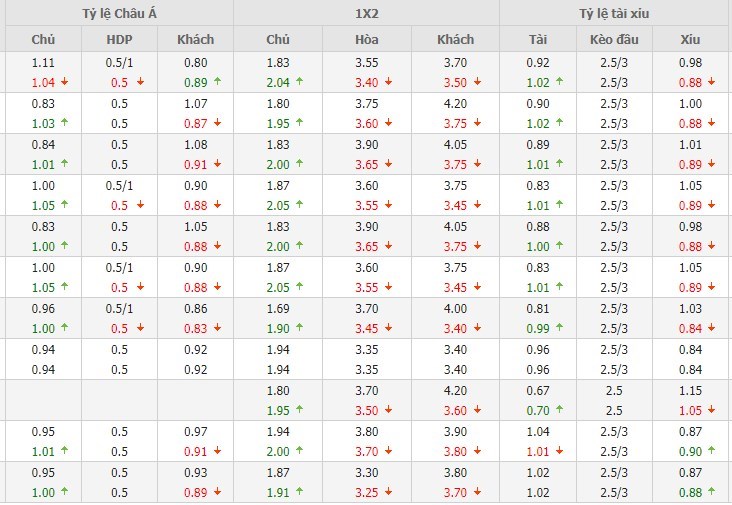Click the red down arrow beside 1.04
The height and width of the screenshot is (505, 732).
point(64,83)
